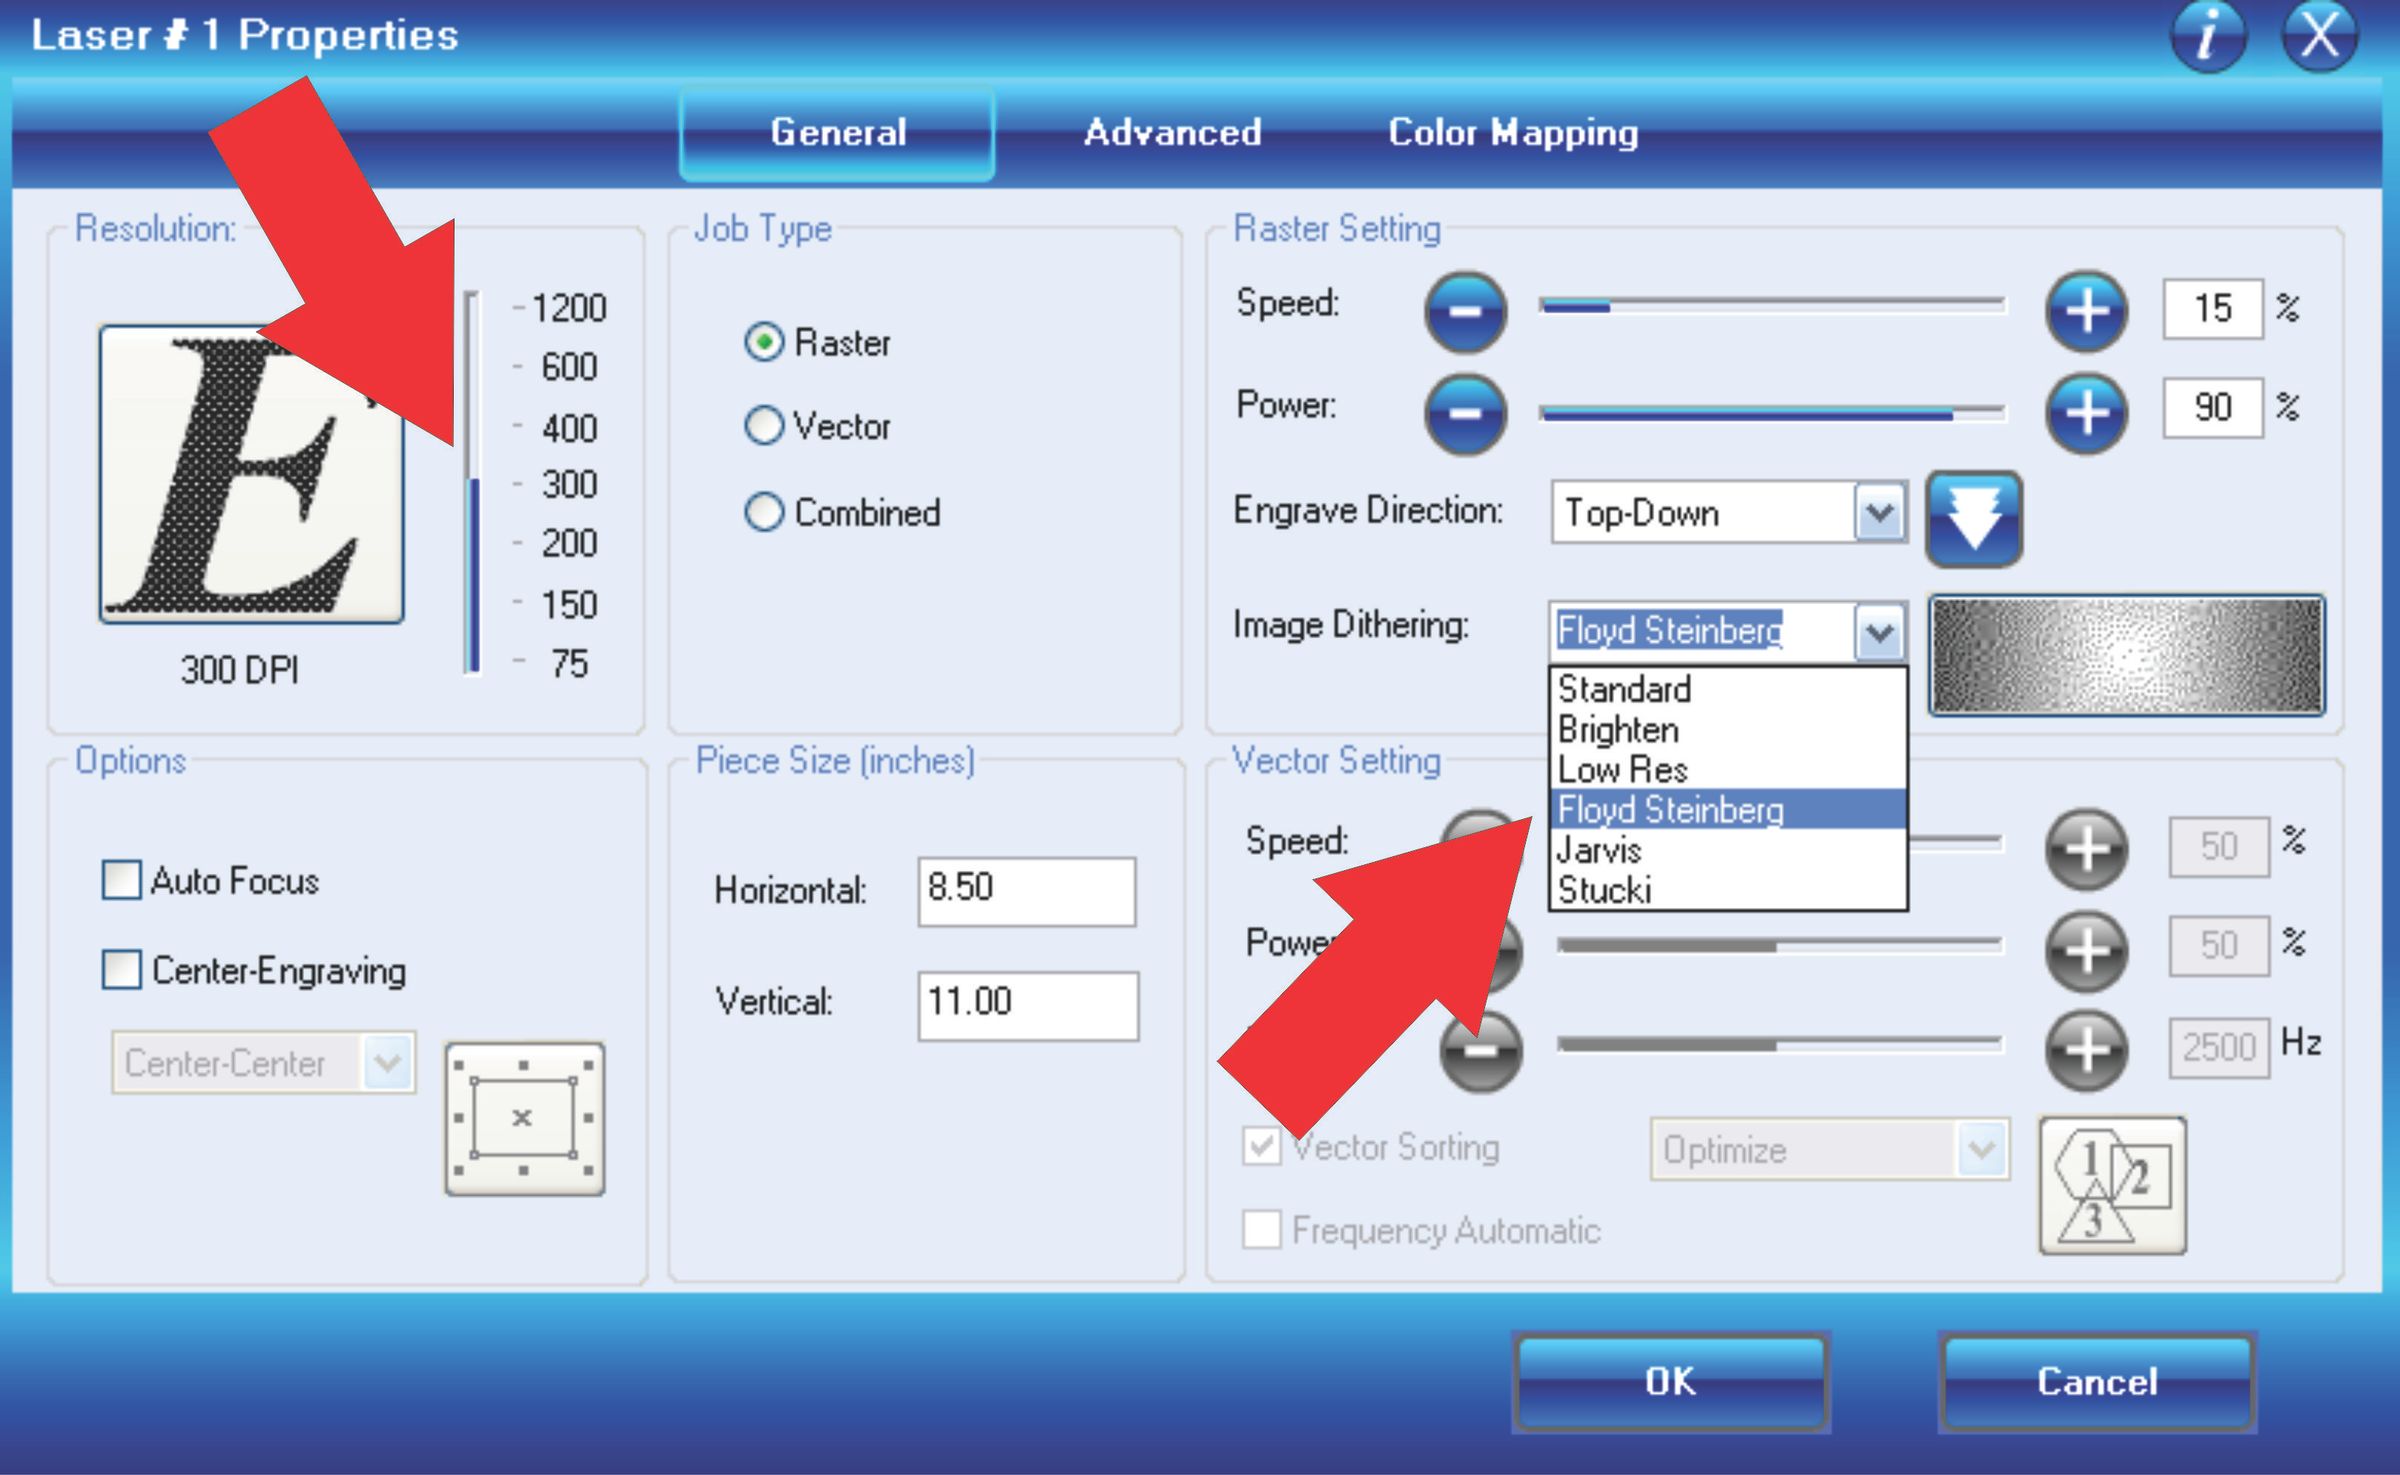Select the Vector job type

764,426
